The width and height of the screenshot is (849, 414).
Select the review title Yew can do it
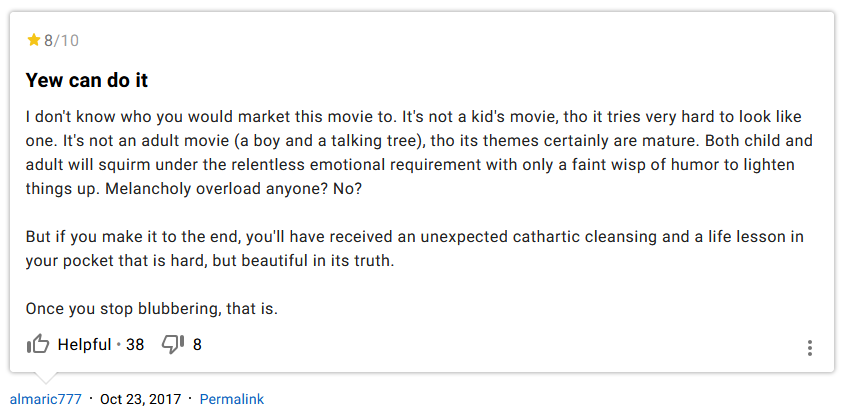pyautogui.click(x=87, y=81)
